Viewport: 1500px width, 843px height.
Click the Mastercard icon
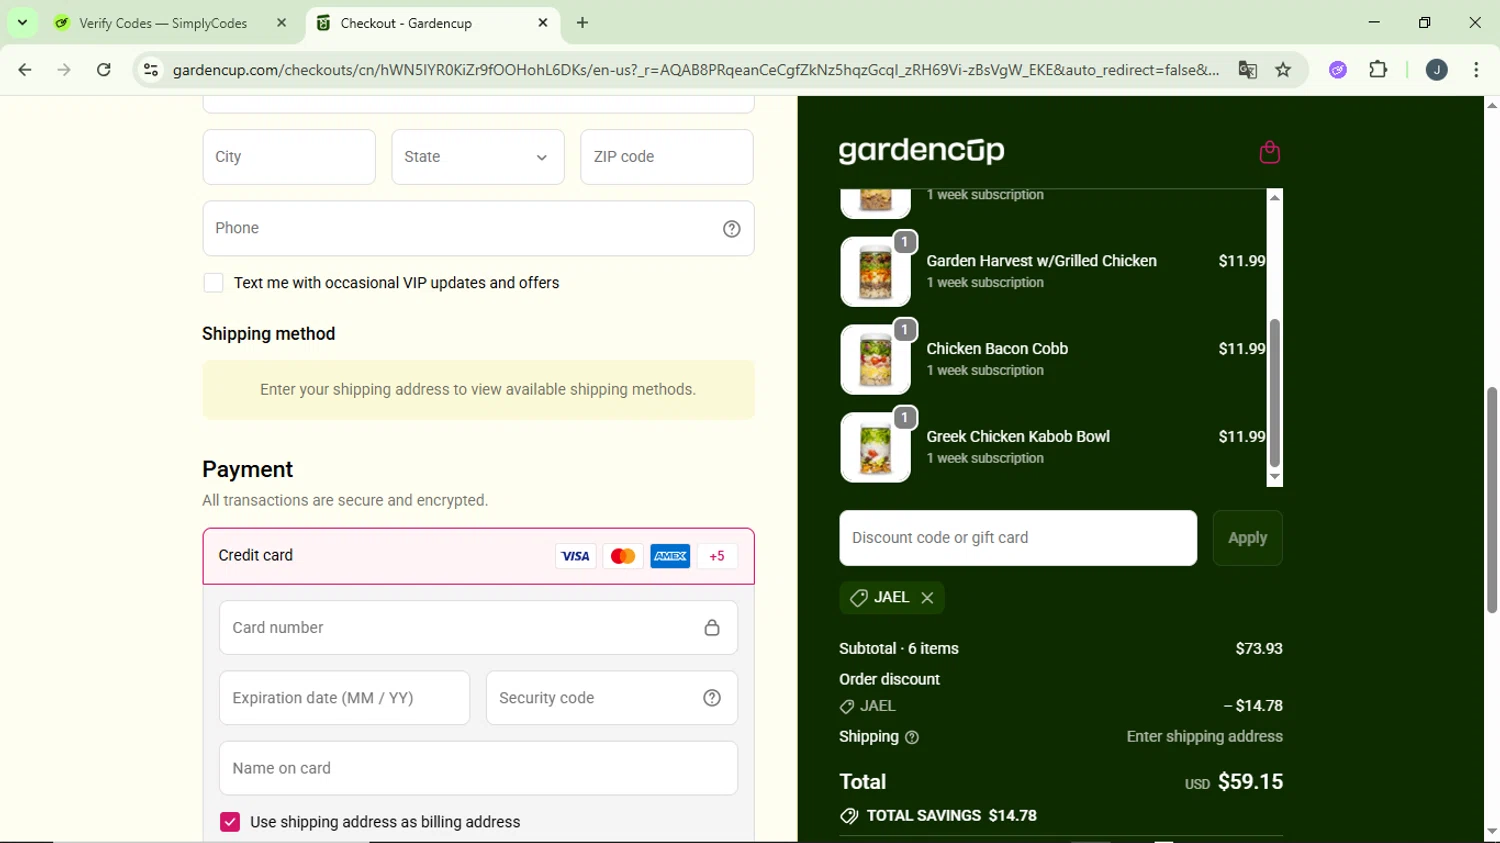pyautogui.click(x=622, y=556)
